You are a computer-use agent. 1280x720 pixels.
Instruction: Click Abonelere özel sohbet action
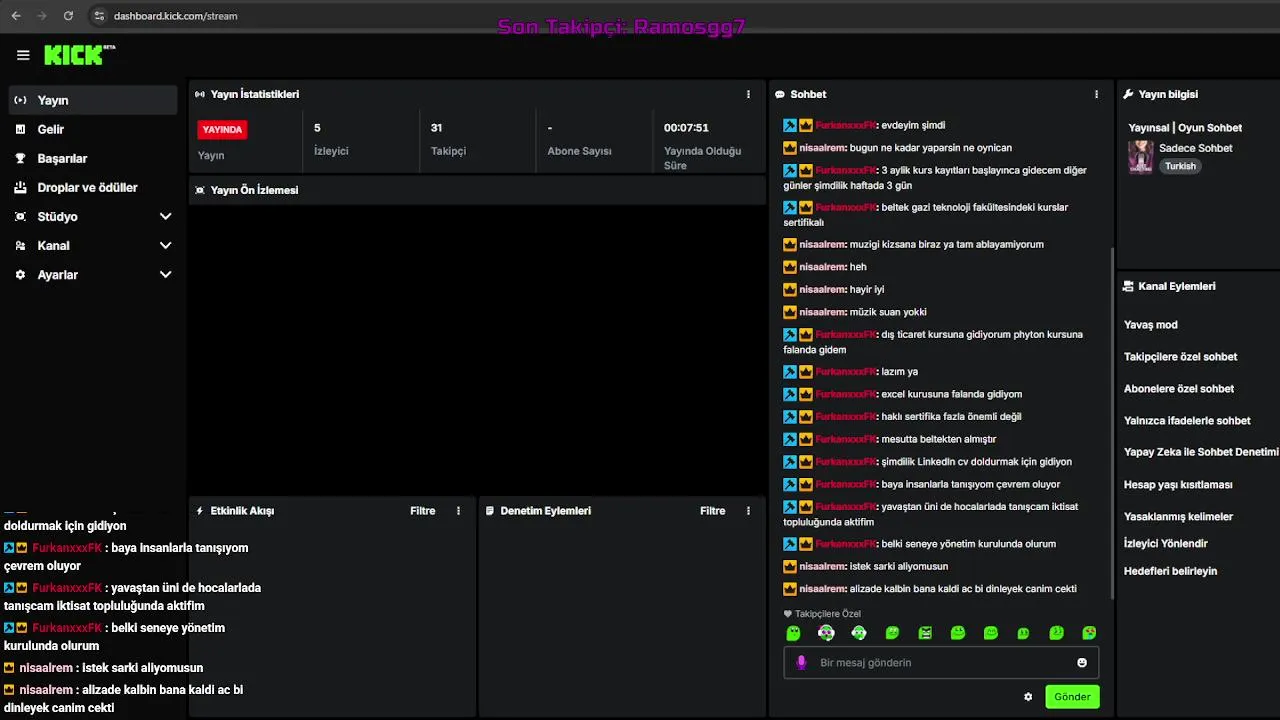pyautogui.click(x=1179, y=388)
